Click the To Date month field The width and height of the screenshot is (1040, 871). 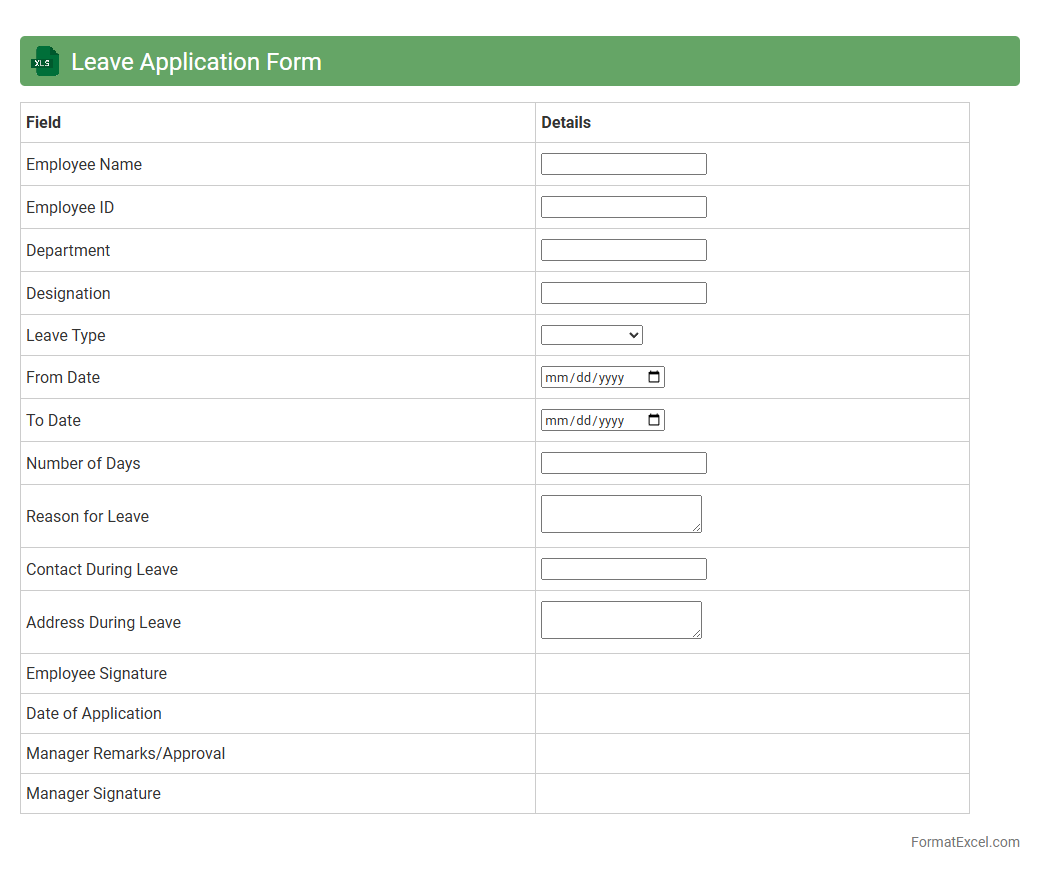pyautogui.click(x=556, y=420)
